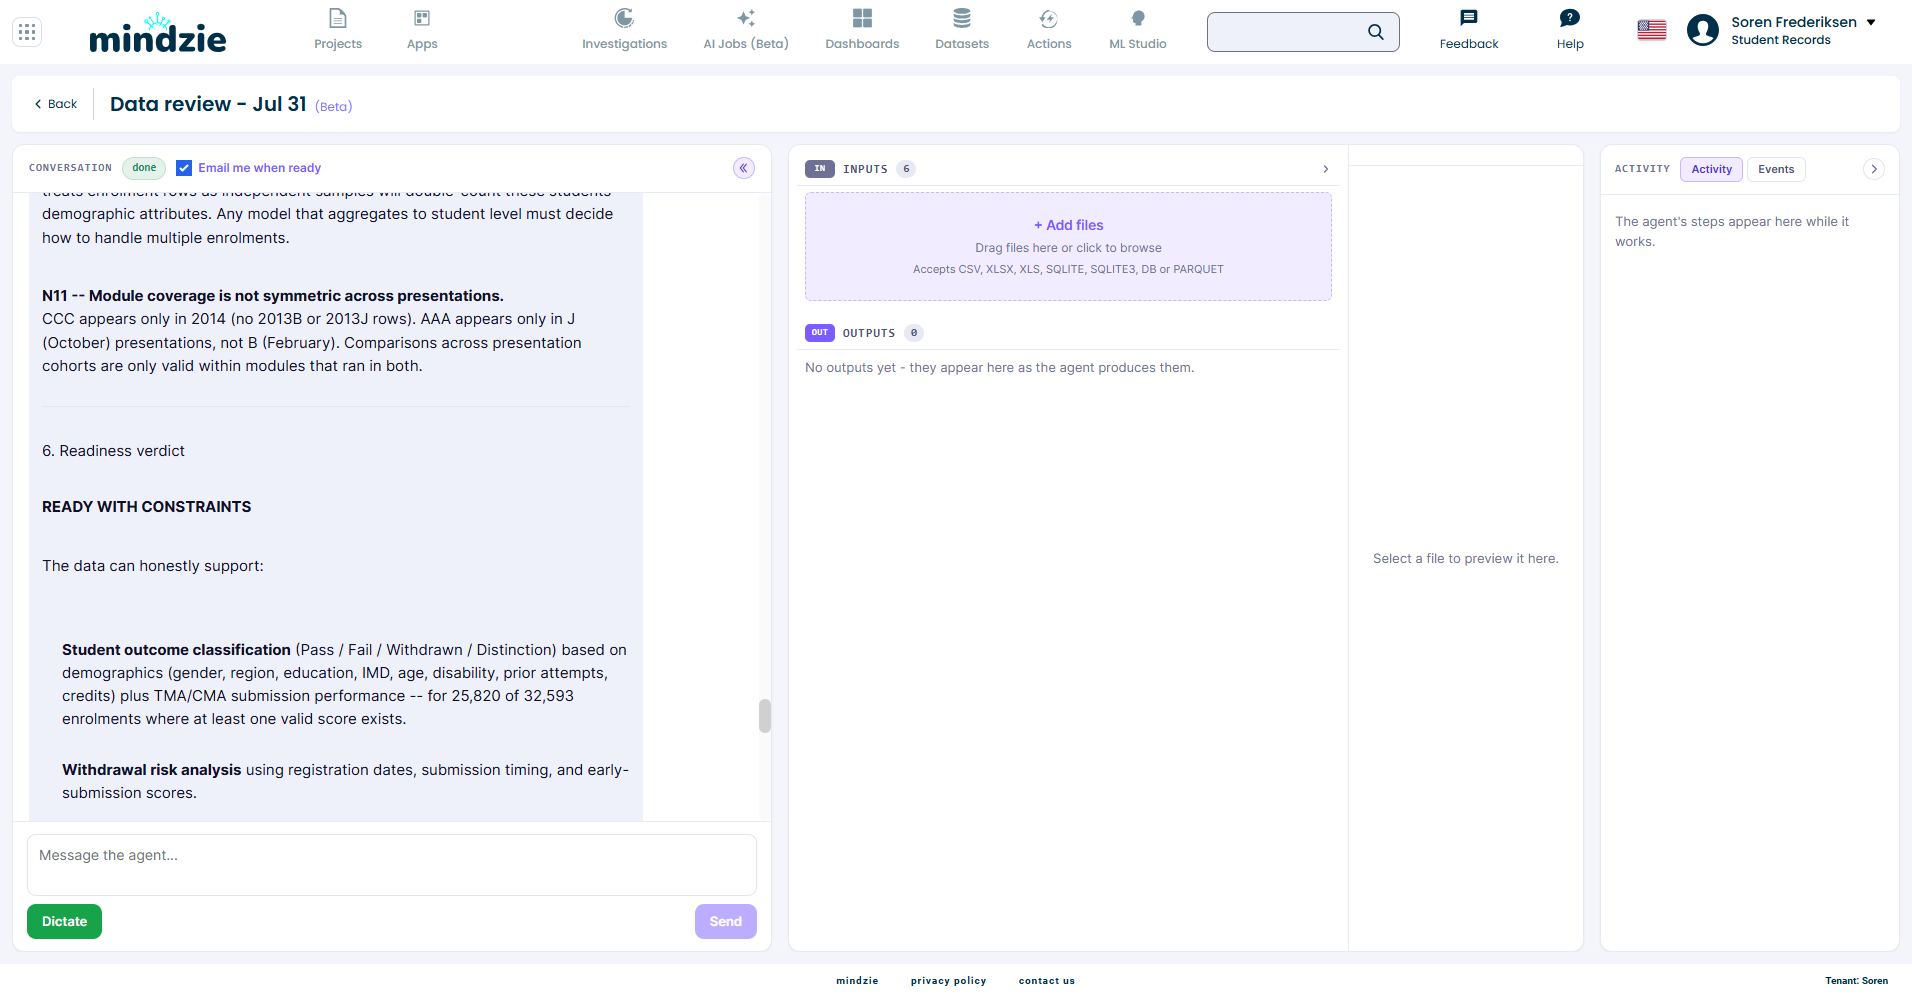Click the Dictate button
Screen dimensions: 1912x996
64,921
